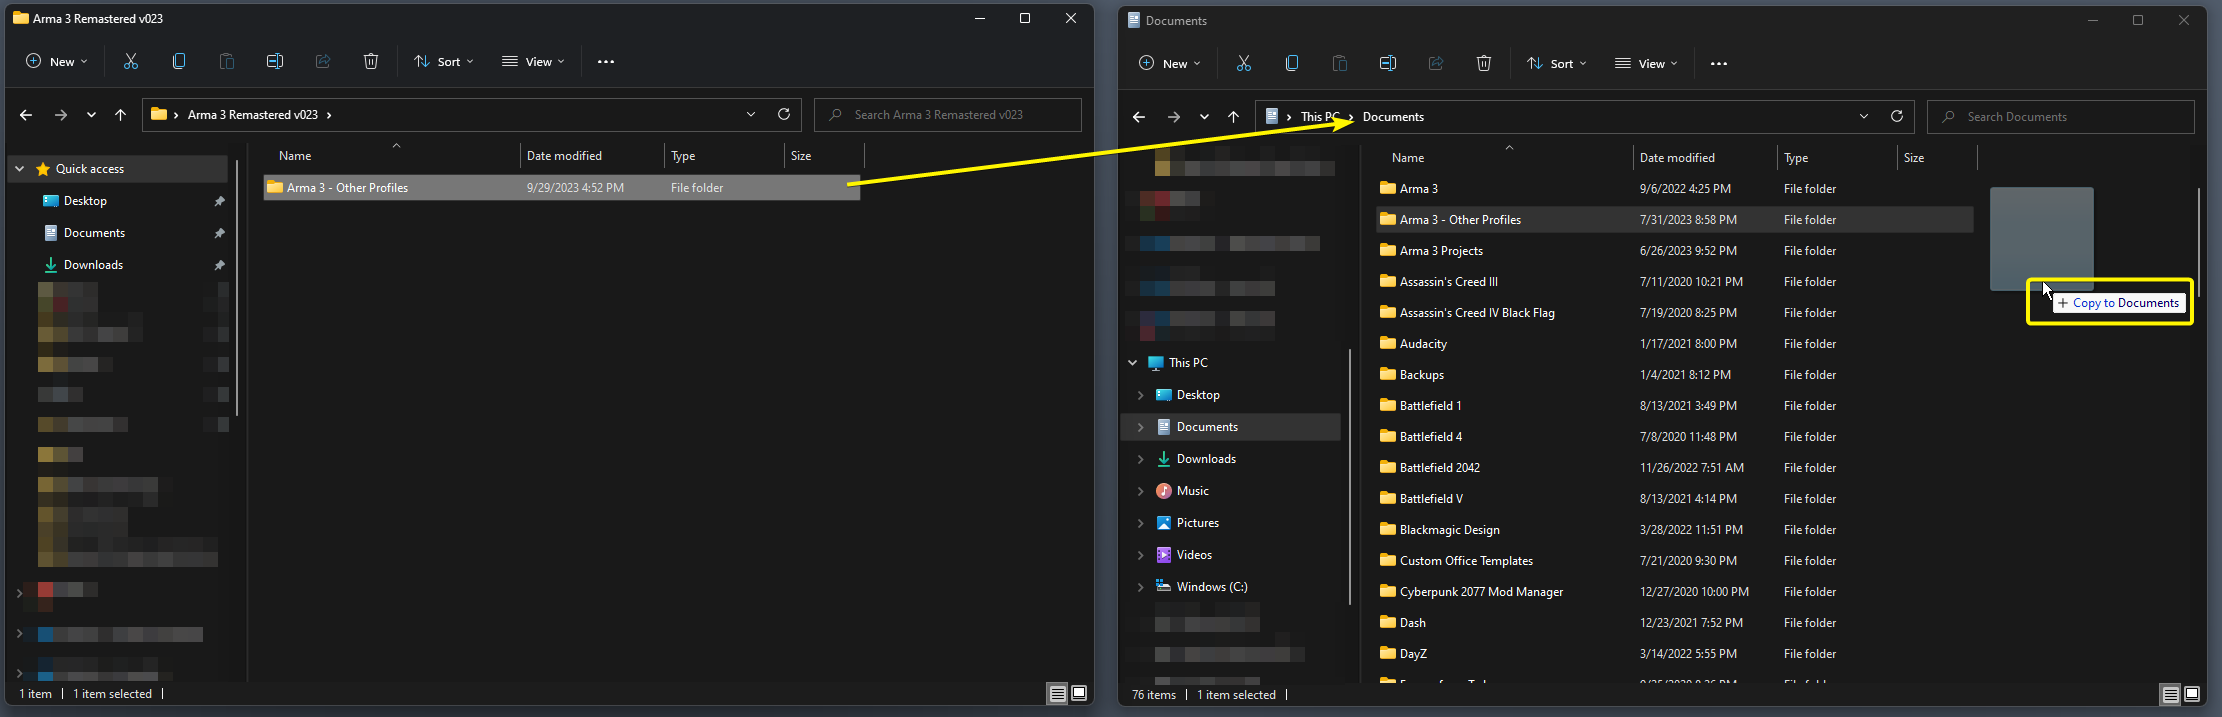Expand address history dropdown in Arma 3 Remastered address bar

[x=751, y=114]
